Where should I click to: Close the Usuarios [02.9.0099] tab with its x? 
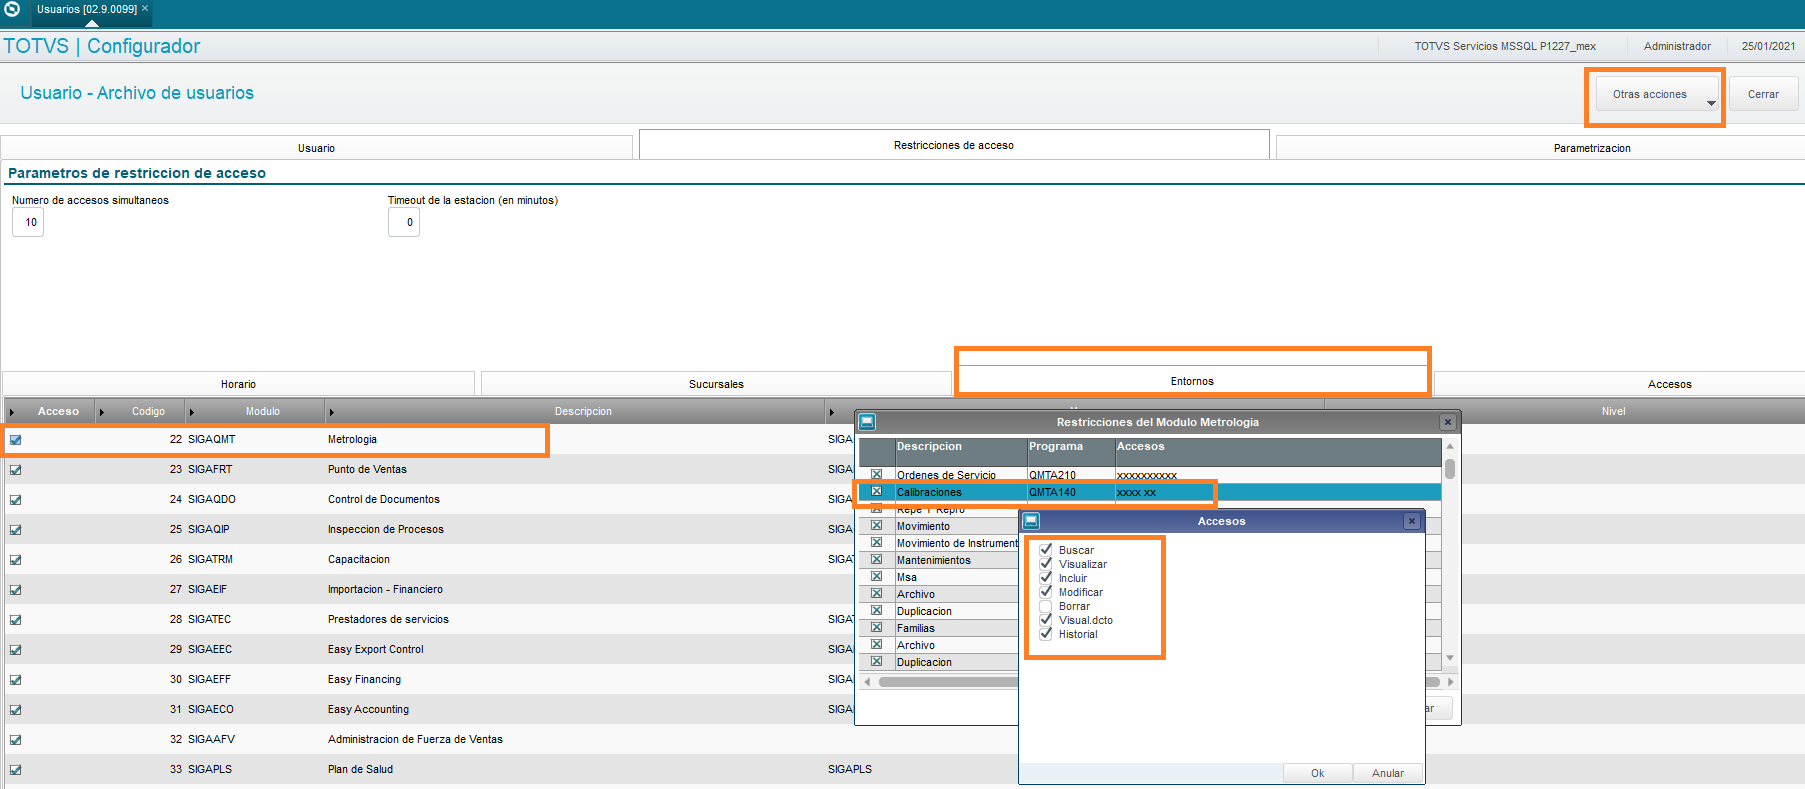[145, 8]
